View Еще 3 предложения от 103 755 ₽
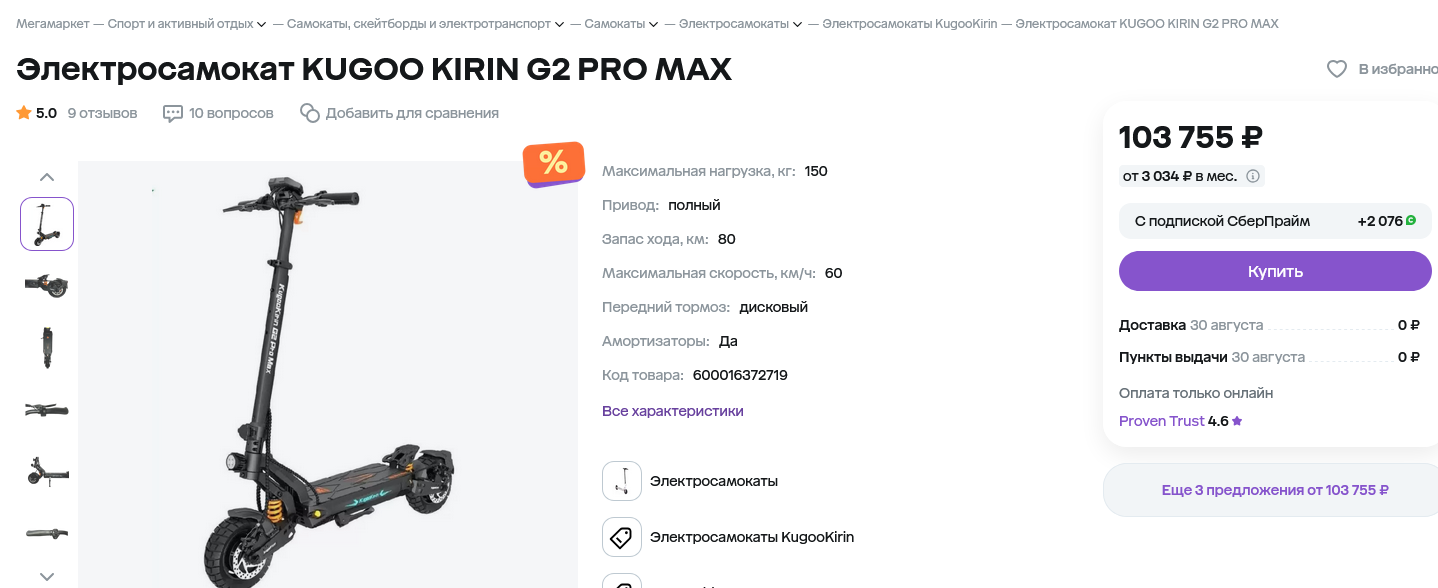 click(x=1275, y=490)
